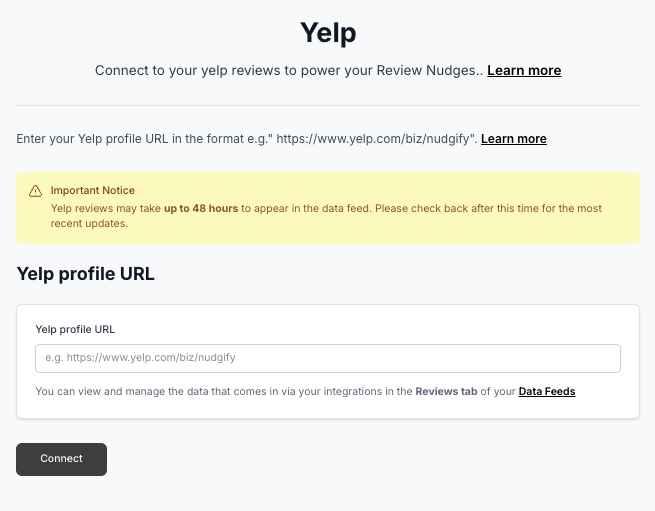
Task: Click the large Yelp profile URL section heading
Action: [x=86, y=273]
